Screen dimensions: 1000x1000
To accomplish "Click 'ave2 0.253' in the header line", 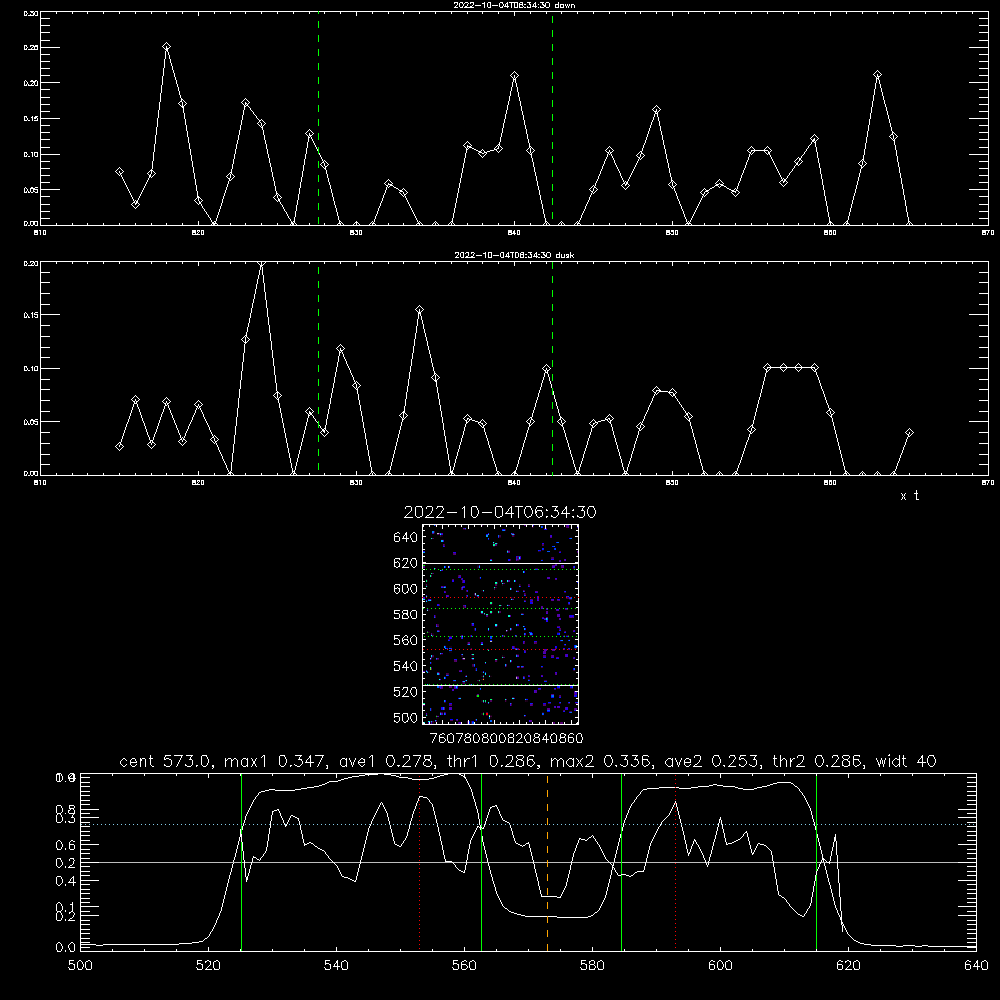I will (x=714, y=761).
